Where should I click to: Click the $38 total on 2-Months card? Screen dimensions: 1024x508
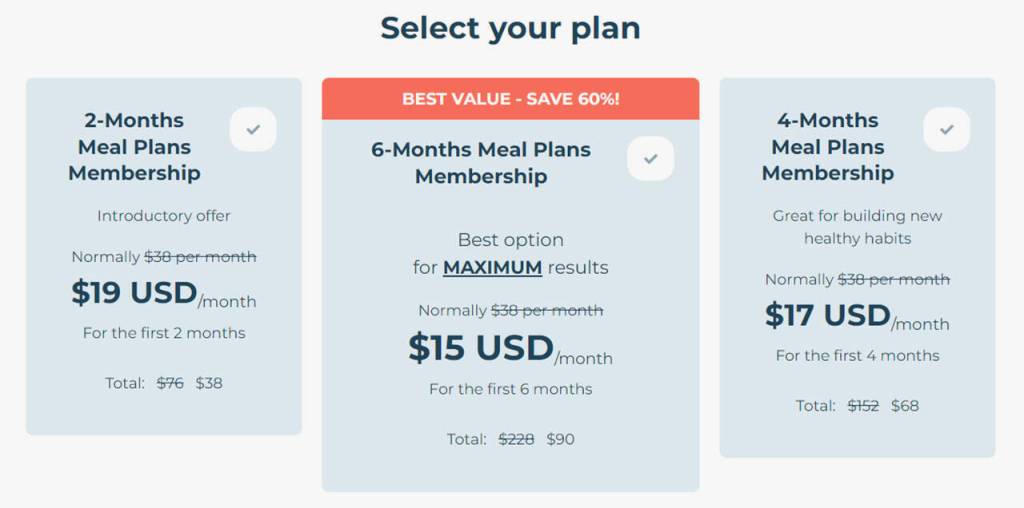[x=209, y=383]
